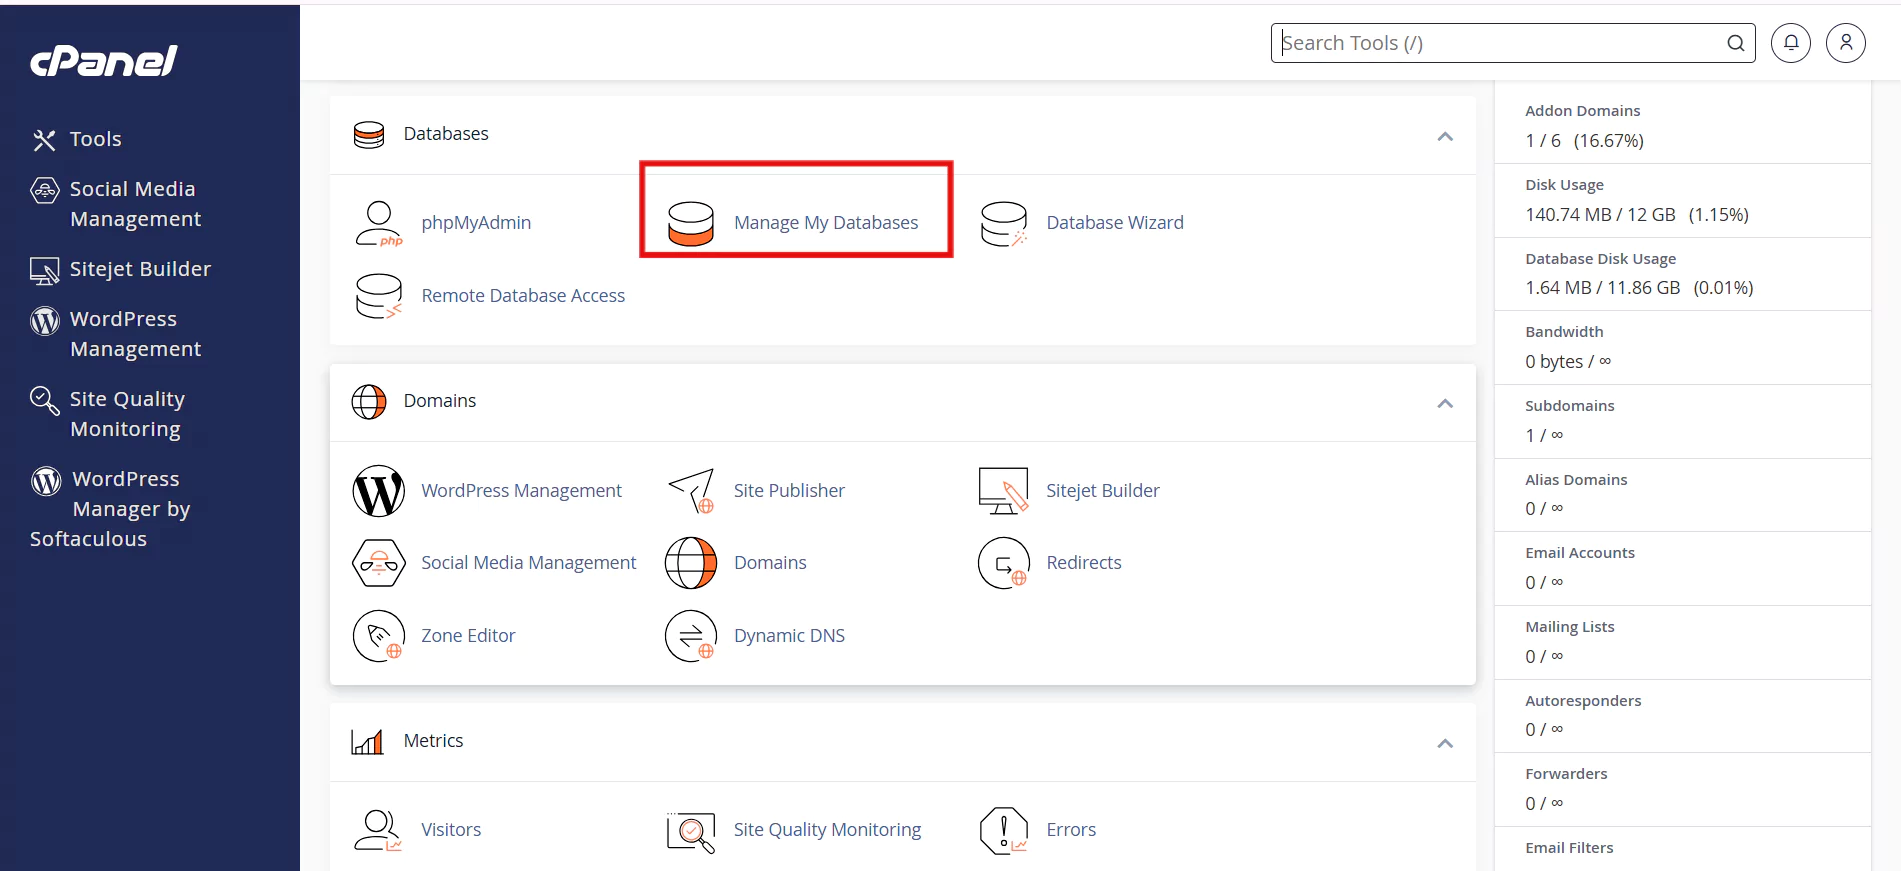Open the Zone Editor link
Image resolution: width=1901 pixels, height=871 pixels.
click(x=468, y=635)
